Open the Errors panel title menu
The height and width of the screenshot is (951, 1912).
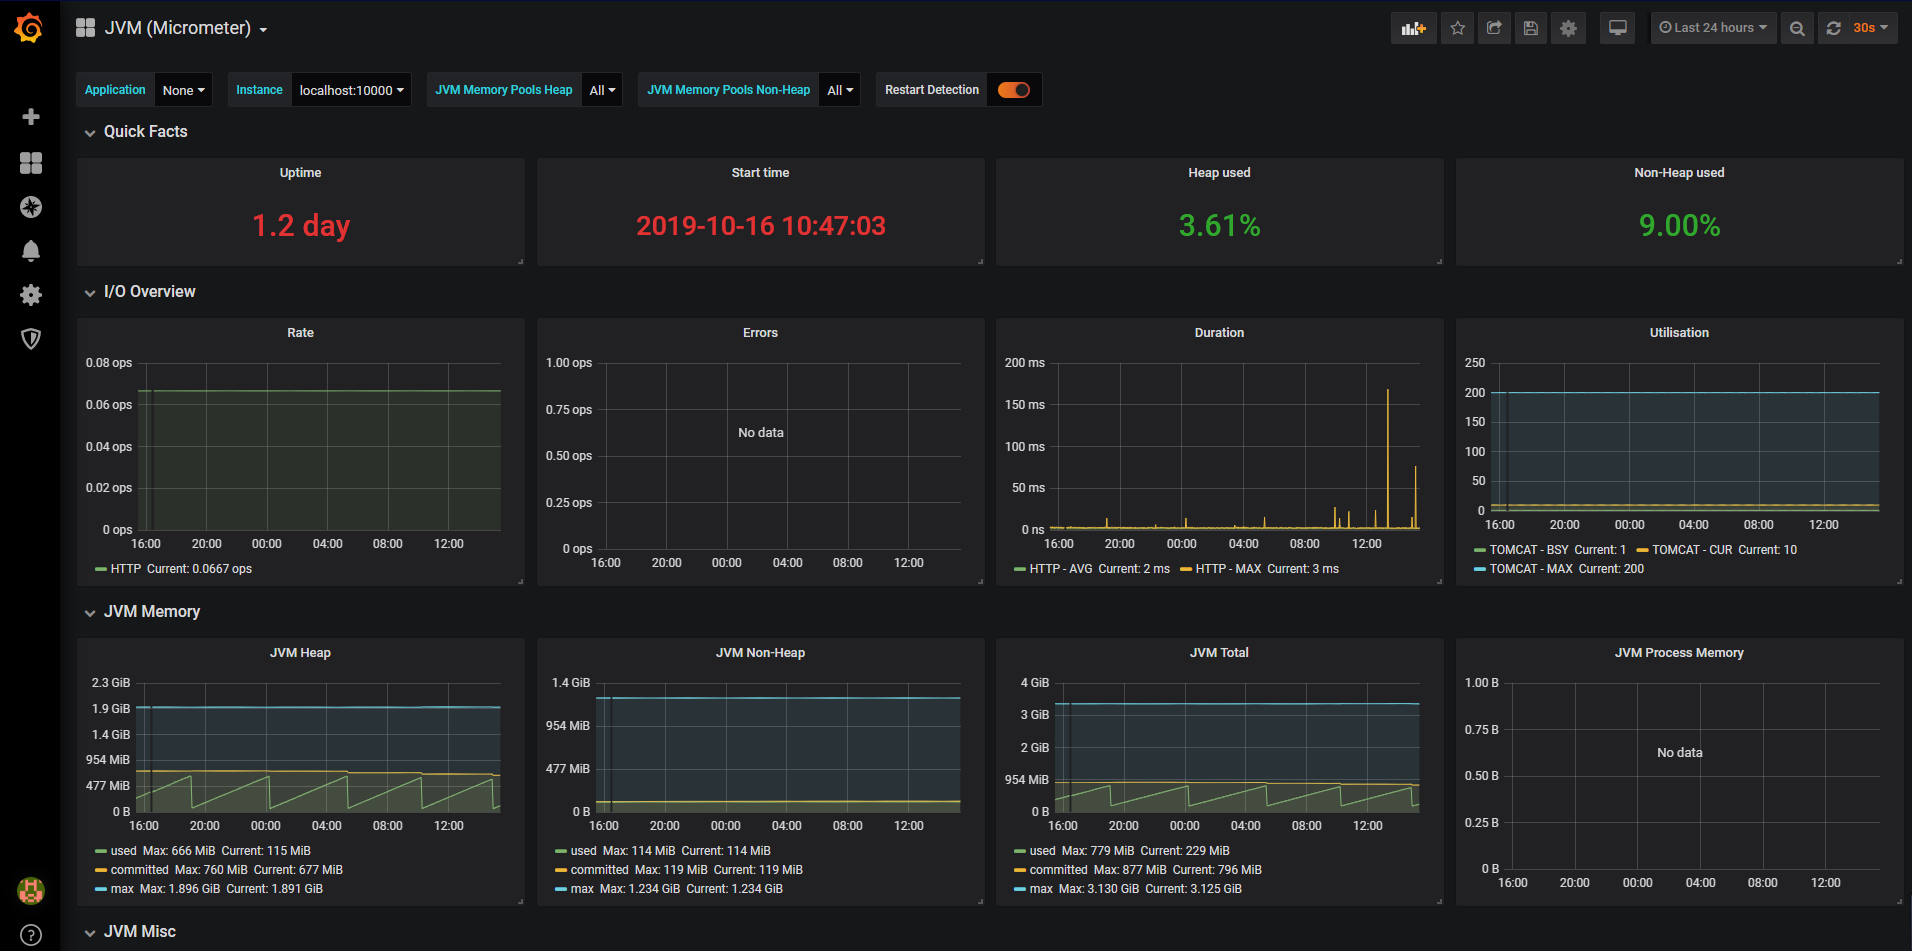pos(760,333)
